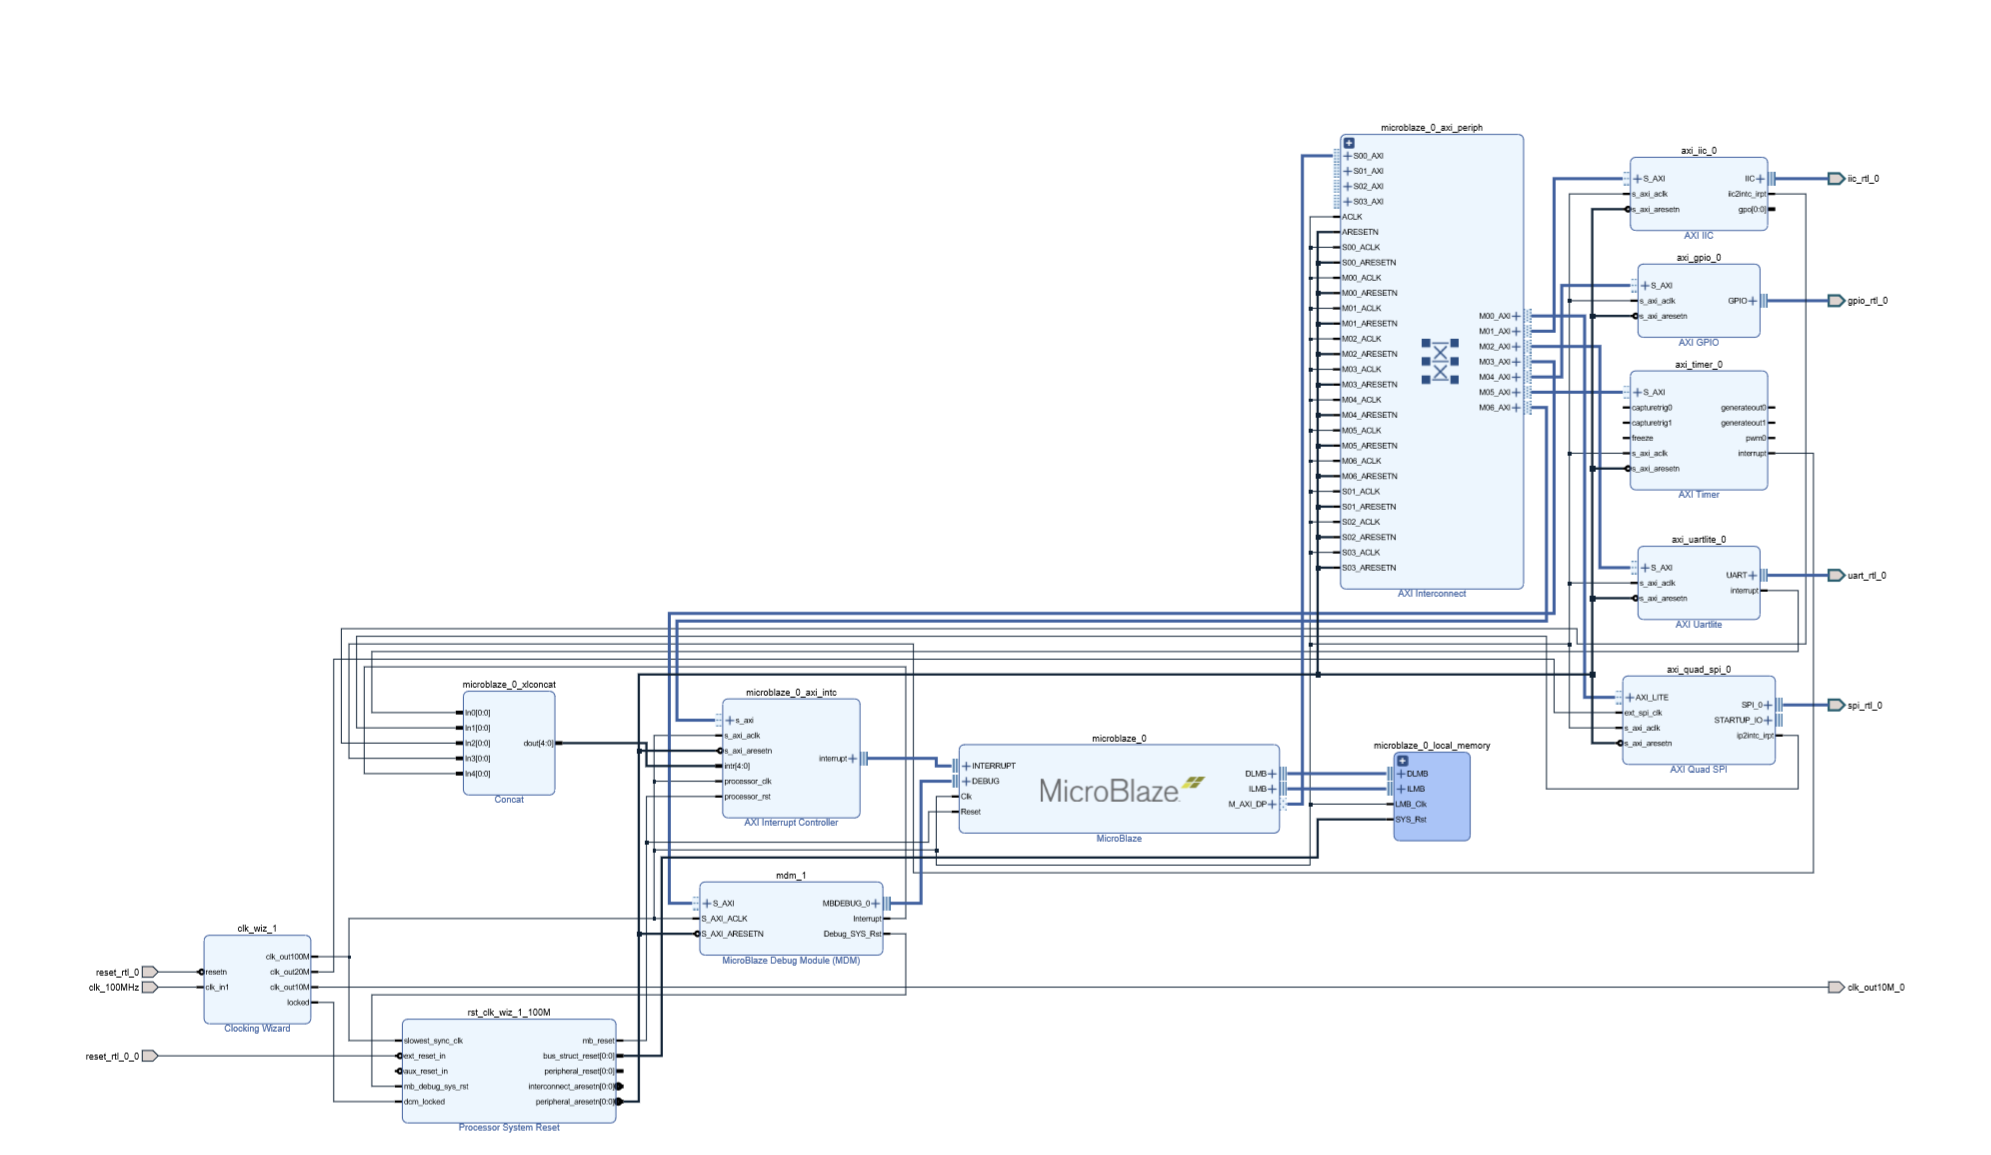Select the AXI Interrupt Controller block
Image resolution: width=1991 pixels, height=1155 pixels.
pos(790,760)
